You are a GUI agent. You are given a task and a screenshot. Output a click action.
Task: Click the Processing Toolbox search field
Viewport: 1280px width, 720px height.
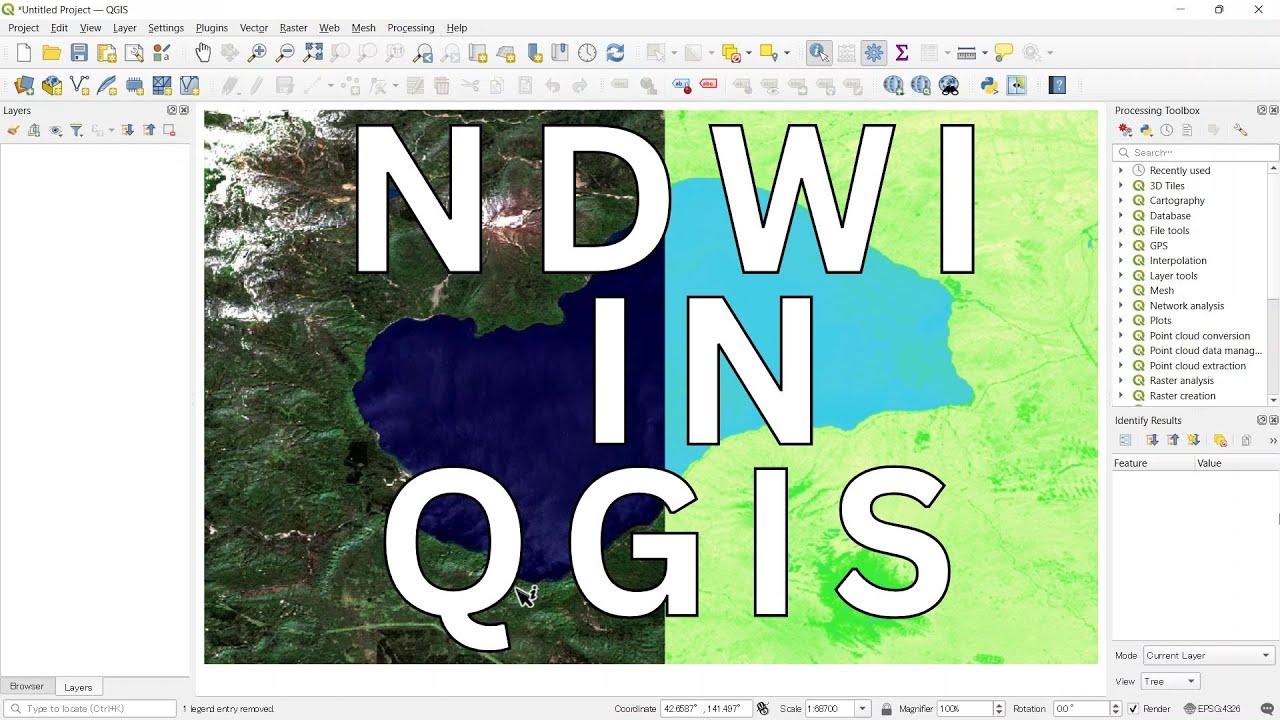(x=1195, y=153)
